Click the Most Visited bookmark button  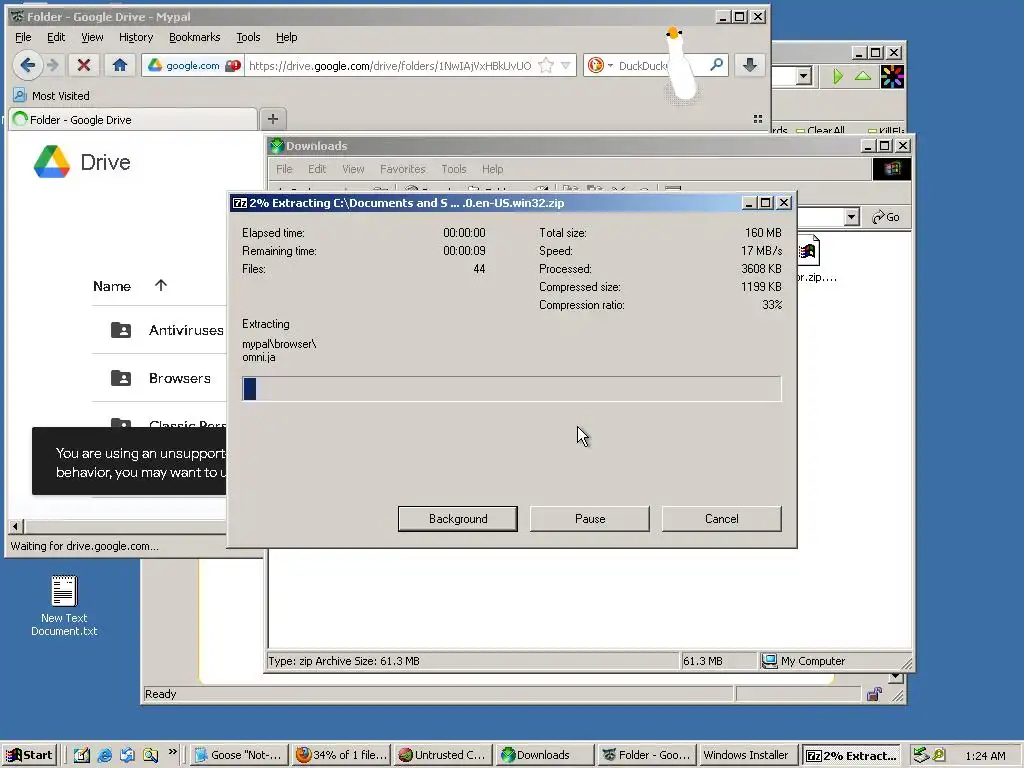pos(52,95)
